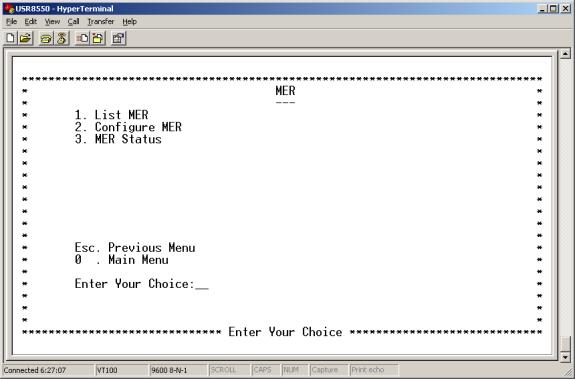
Task: Open the Transfer menu
Action: (101, 22)
